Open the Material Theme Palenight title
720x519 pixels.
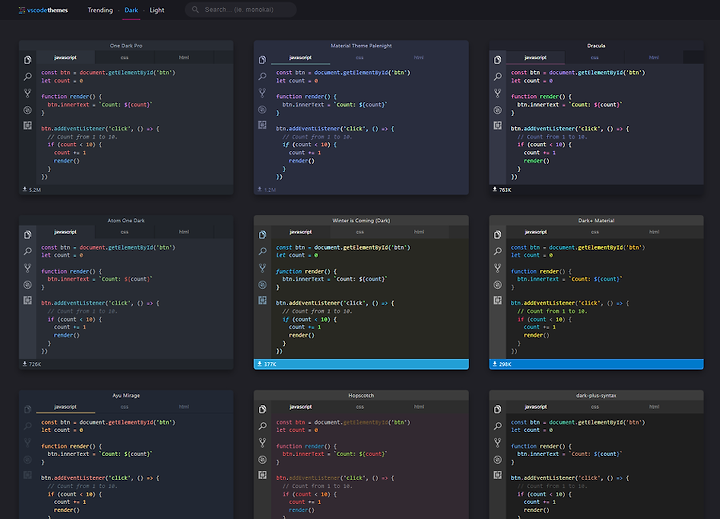tap(361, 45)
